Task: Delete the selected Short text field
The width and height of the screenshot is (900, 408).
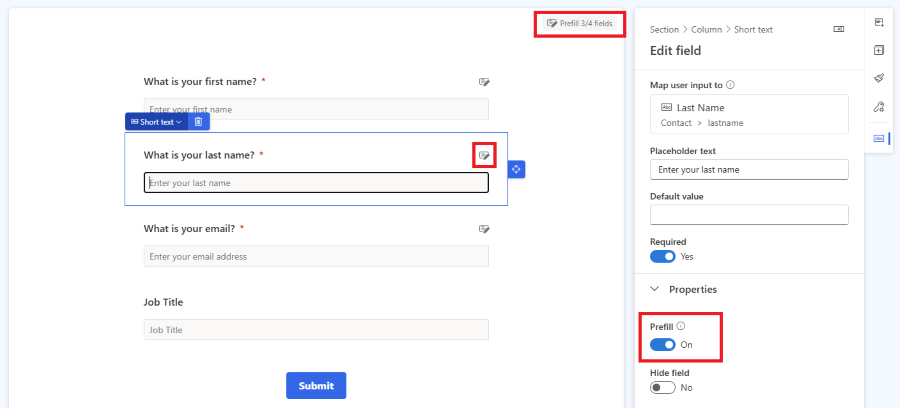Action: point(198,122)
